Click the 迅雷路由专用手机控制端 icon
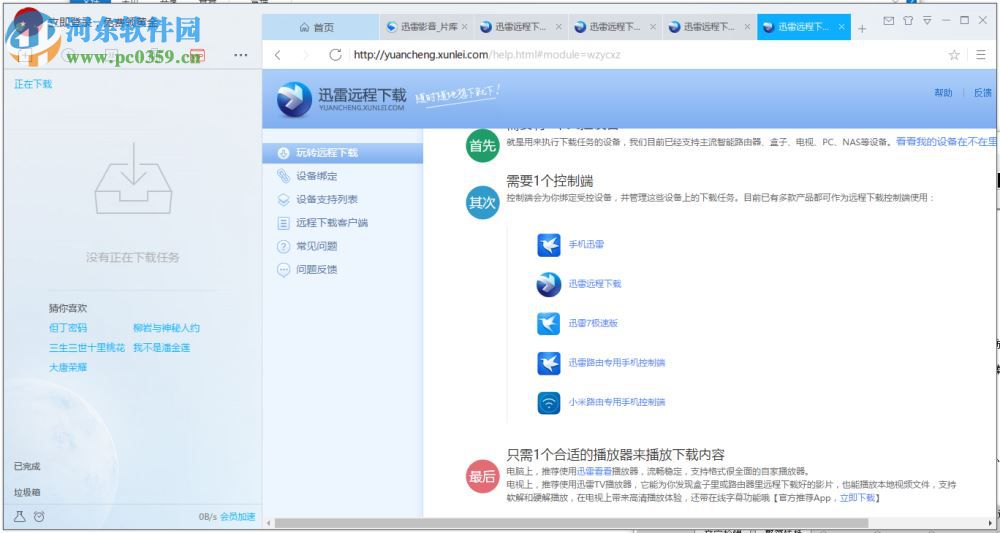Viewport: 1000px width, 533px height. point(548,363)
